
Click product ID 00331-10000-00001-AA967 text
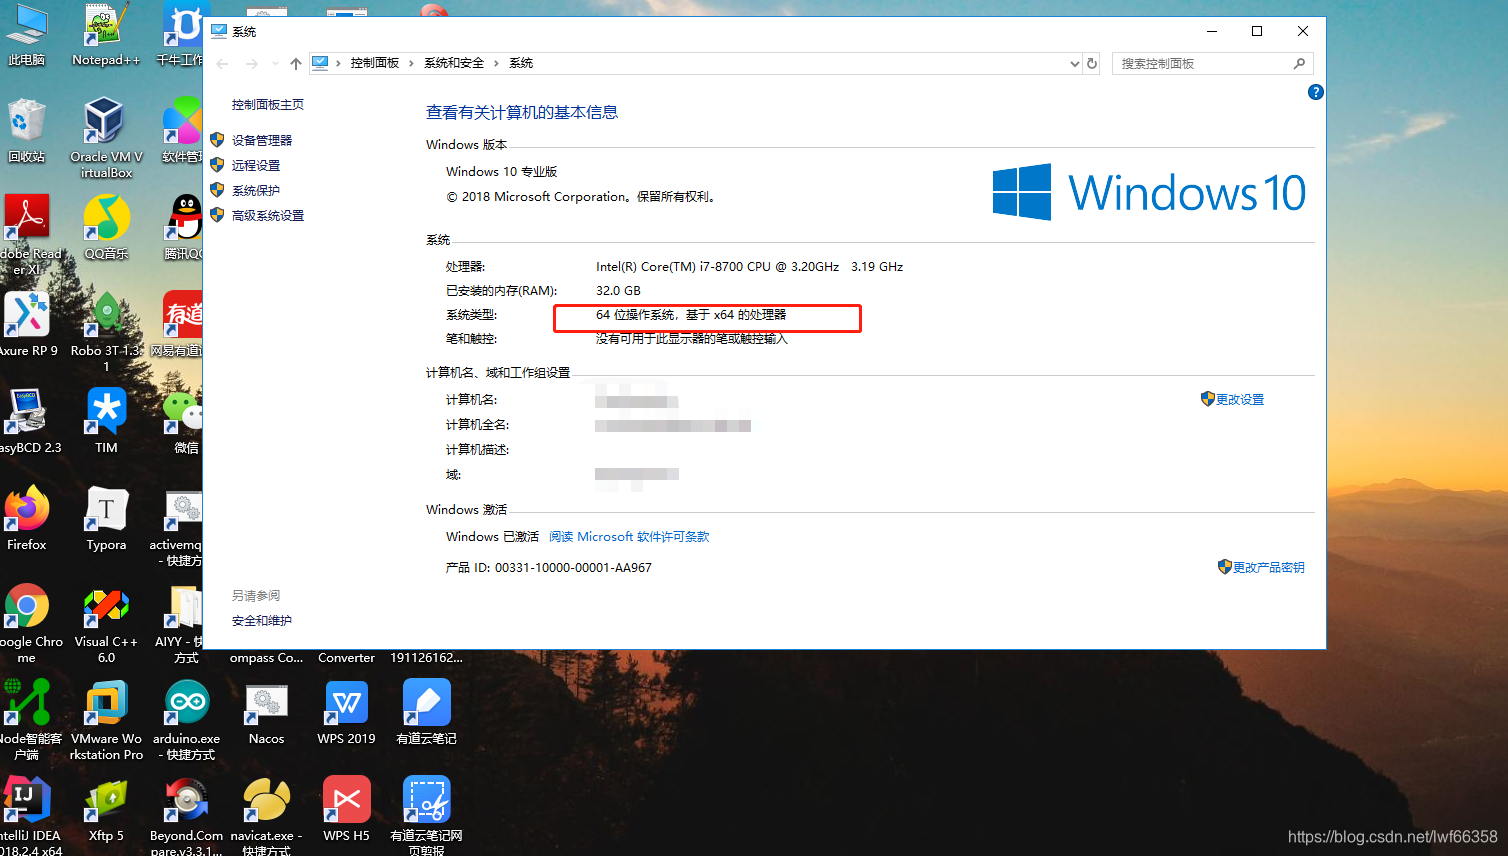pyautogui.click(x=573, y=568)
